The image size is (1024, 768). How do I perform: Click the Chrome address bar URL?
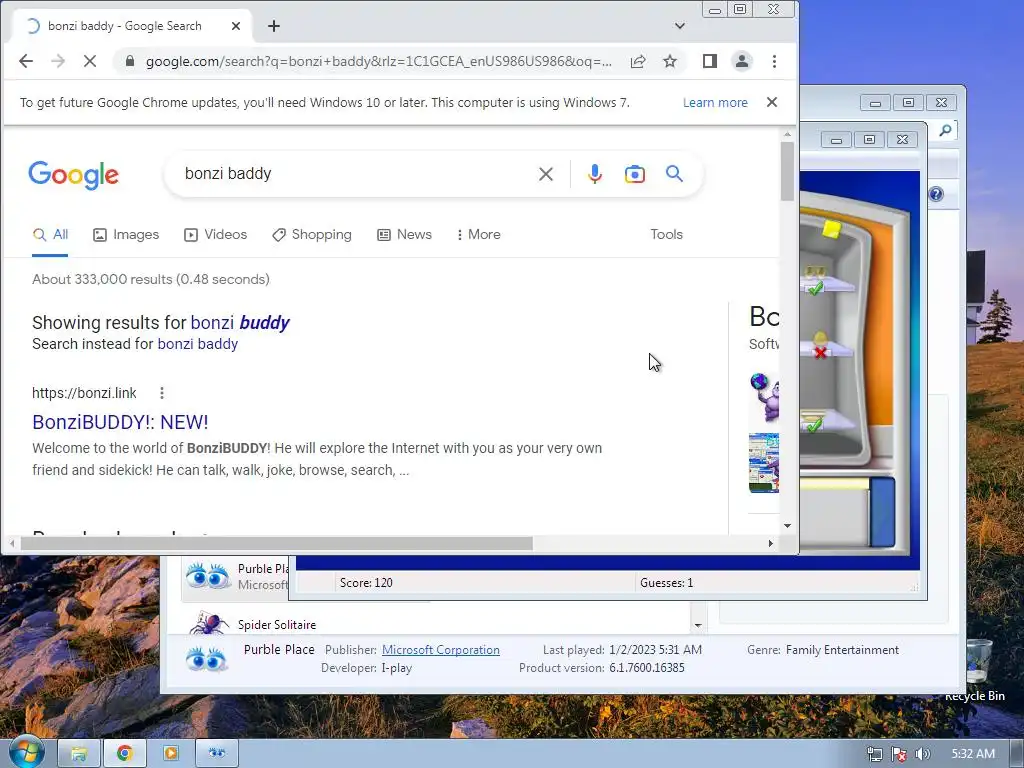(379, 61)
